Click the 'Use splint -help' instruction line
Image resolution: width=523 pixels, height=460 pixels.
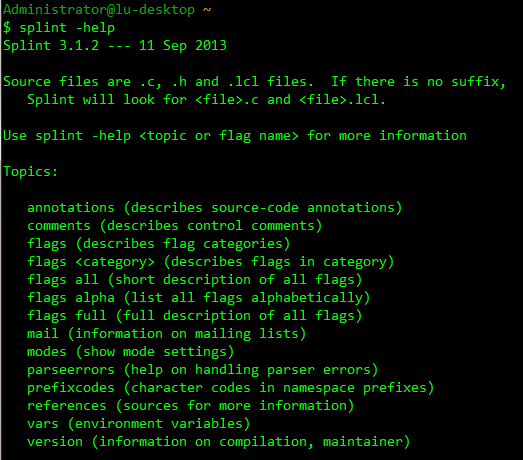click(235, 136)
